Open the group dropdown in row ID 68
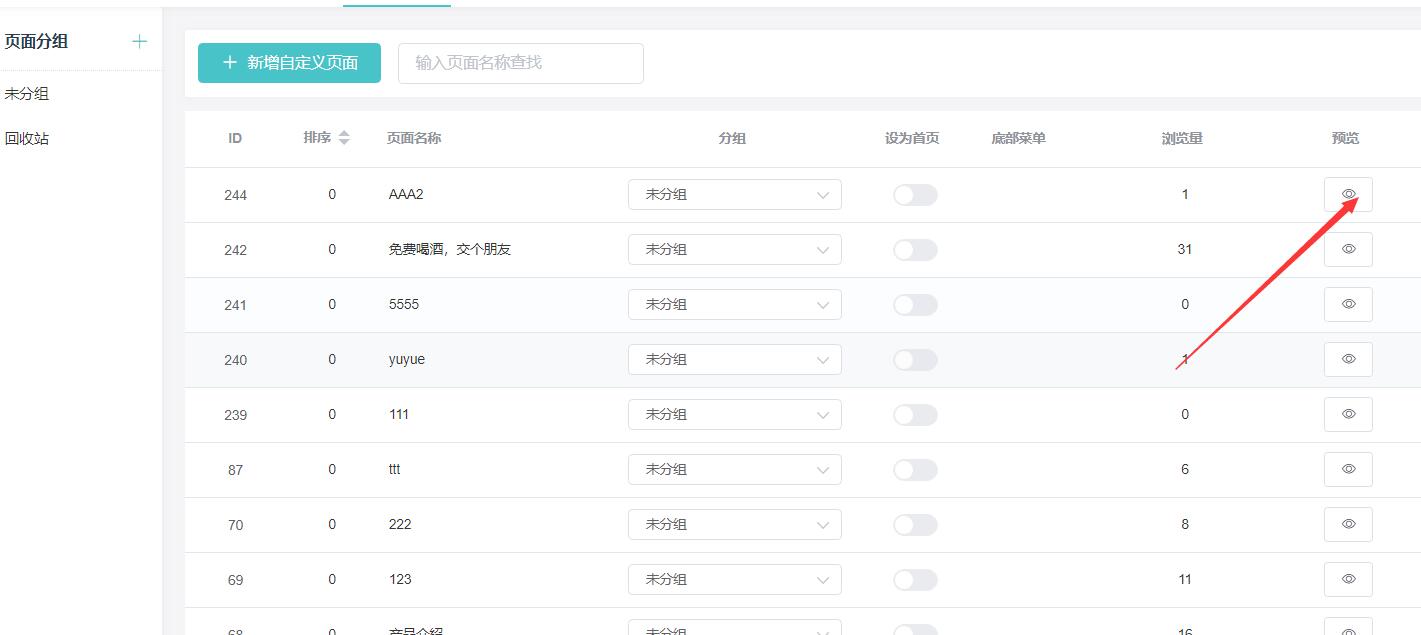The height and width of the screenshot is (635, 1421). pos(735,627)
